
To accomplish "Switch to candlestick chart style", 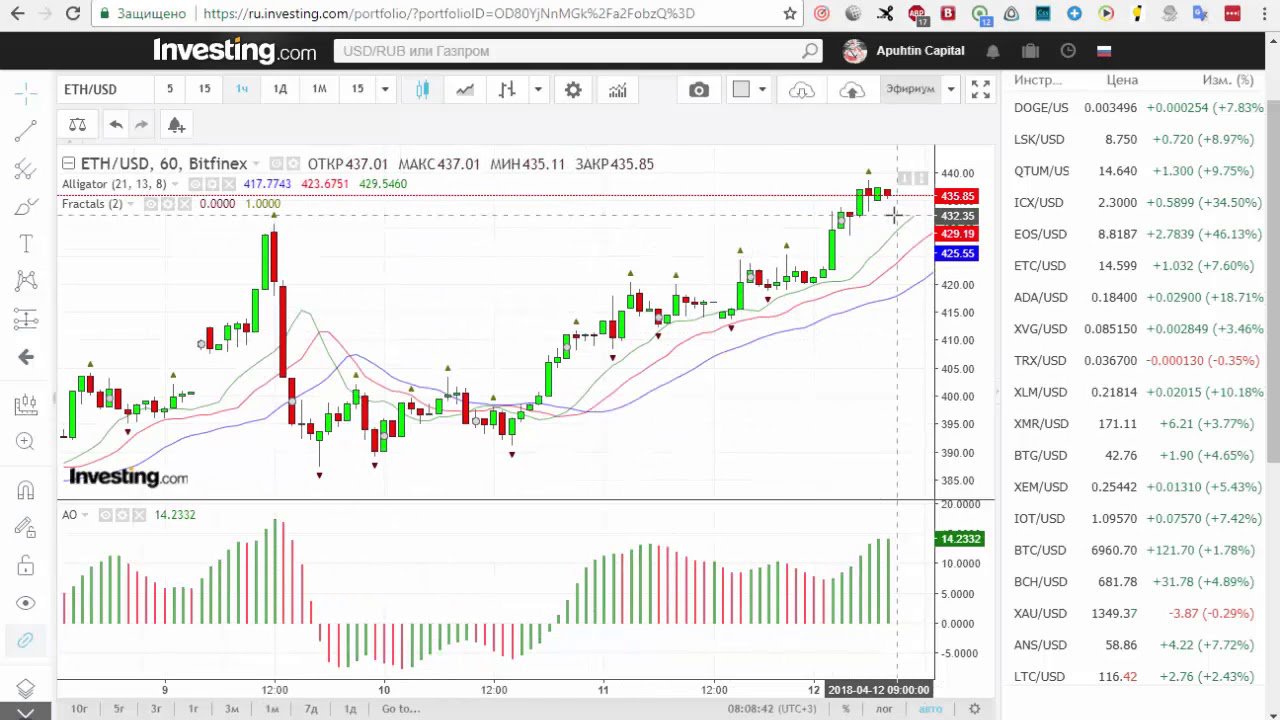I will click(x=422, y=89).
